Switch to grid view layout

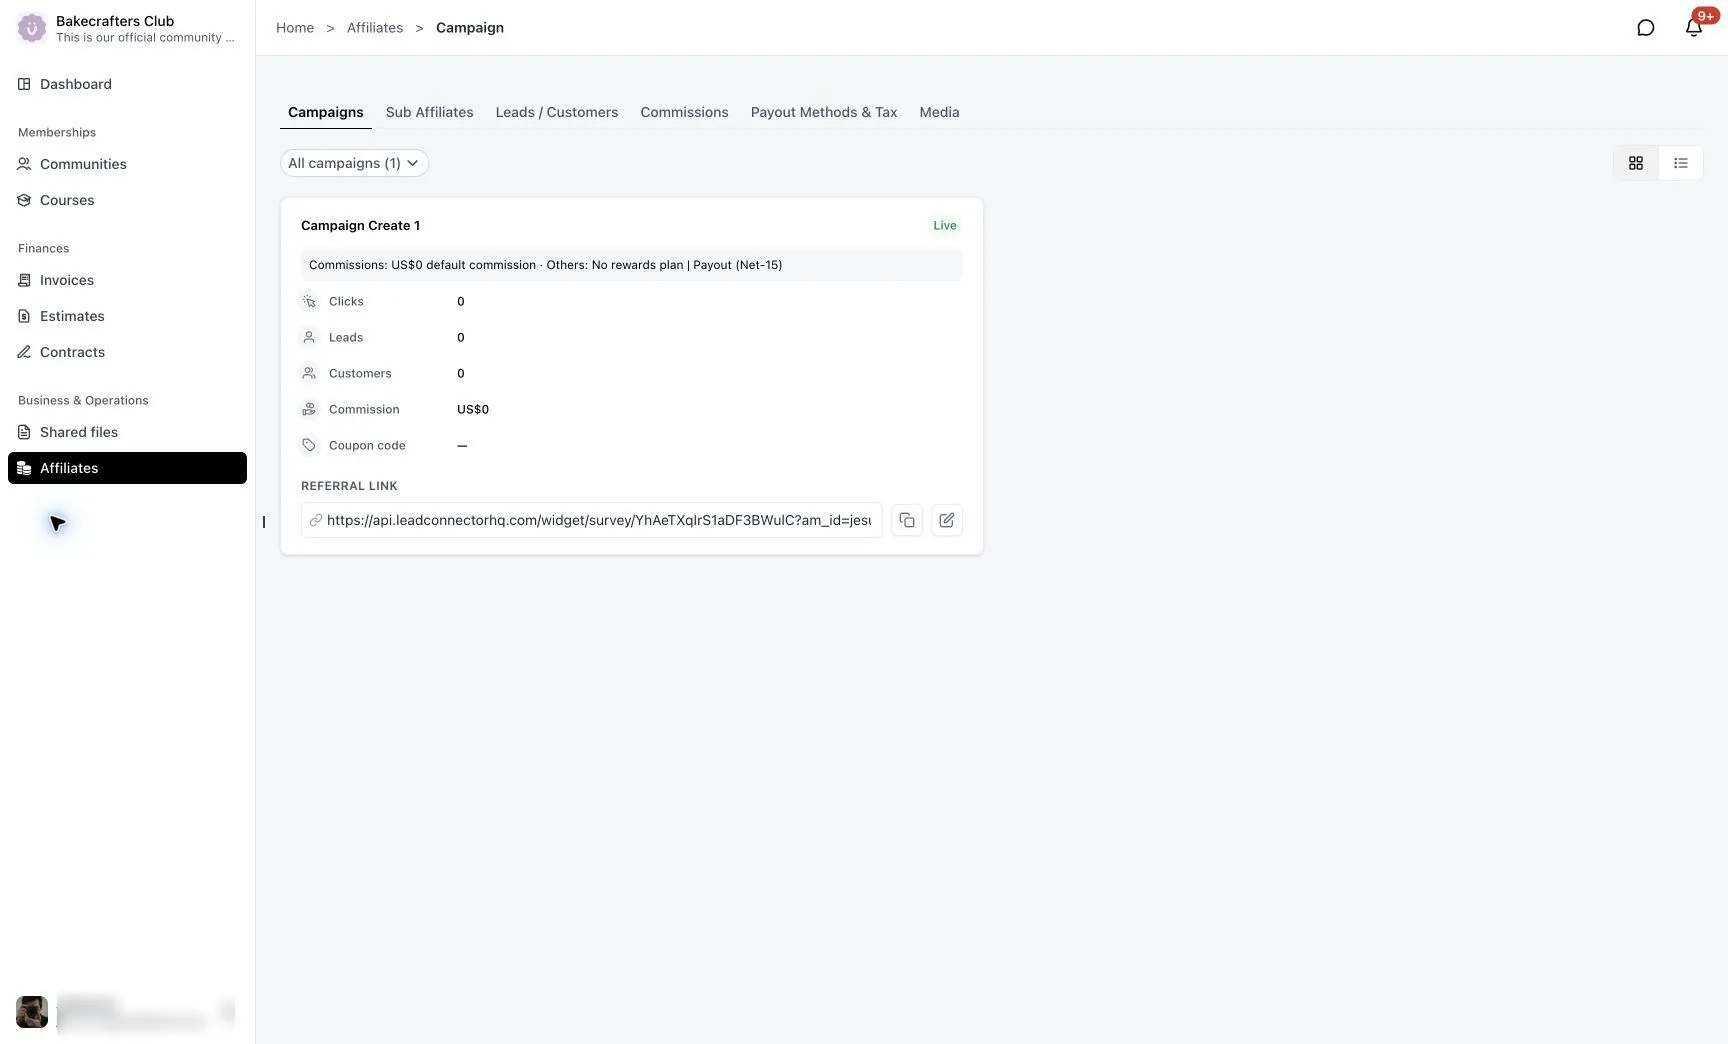[1636, 163]
